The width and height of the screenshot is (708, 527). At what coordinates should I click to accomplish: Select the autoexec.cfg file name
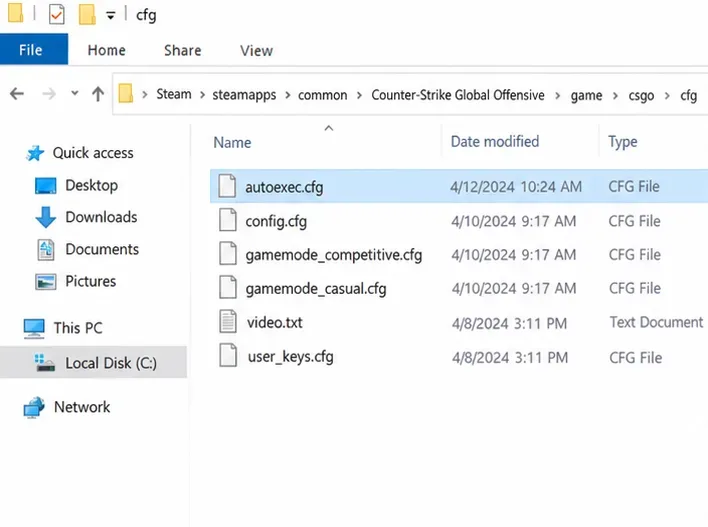pyautogui.click(x=284, y=187)
